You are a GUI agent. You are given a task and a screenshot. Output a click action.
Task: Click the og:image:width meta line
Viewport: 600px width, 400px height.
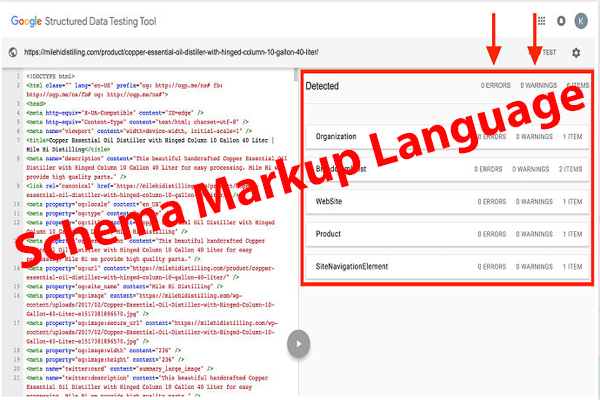click(104, 350)
